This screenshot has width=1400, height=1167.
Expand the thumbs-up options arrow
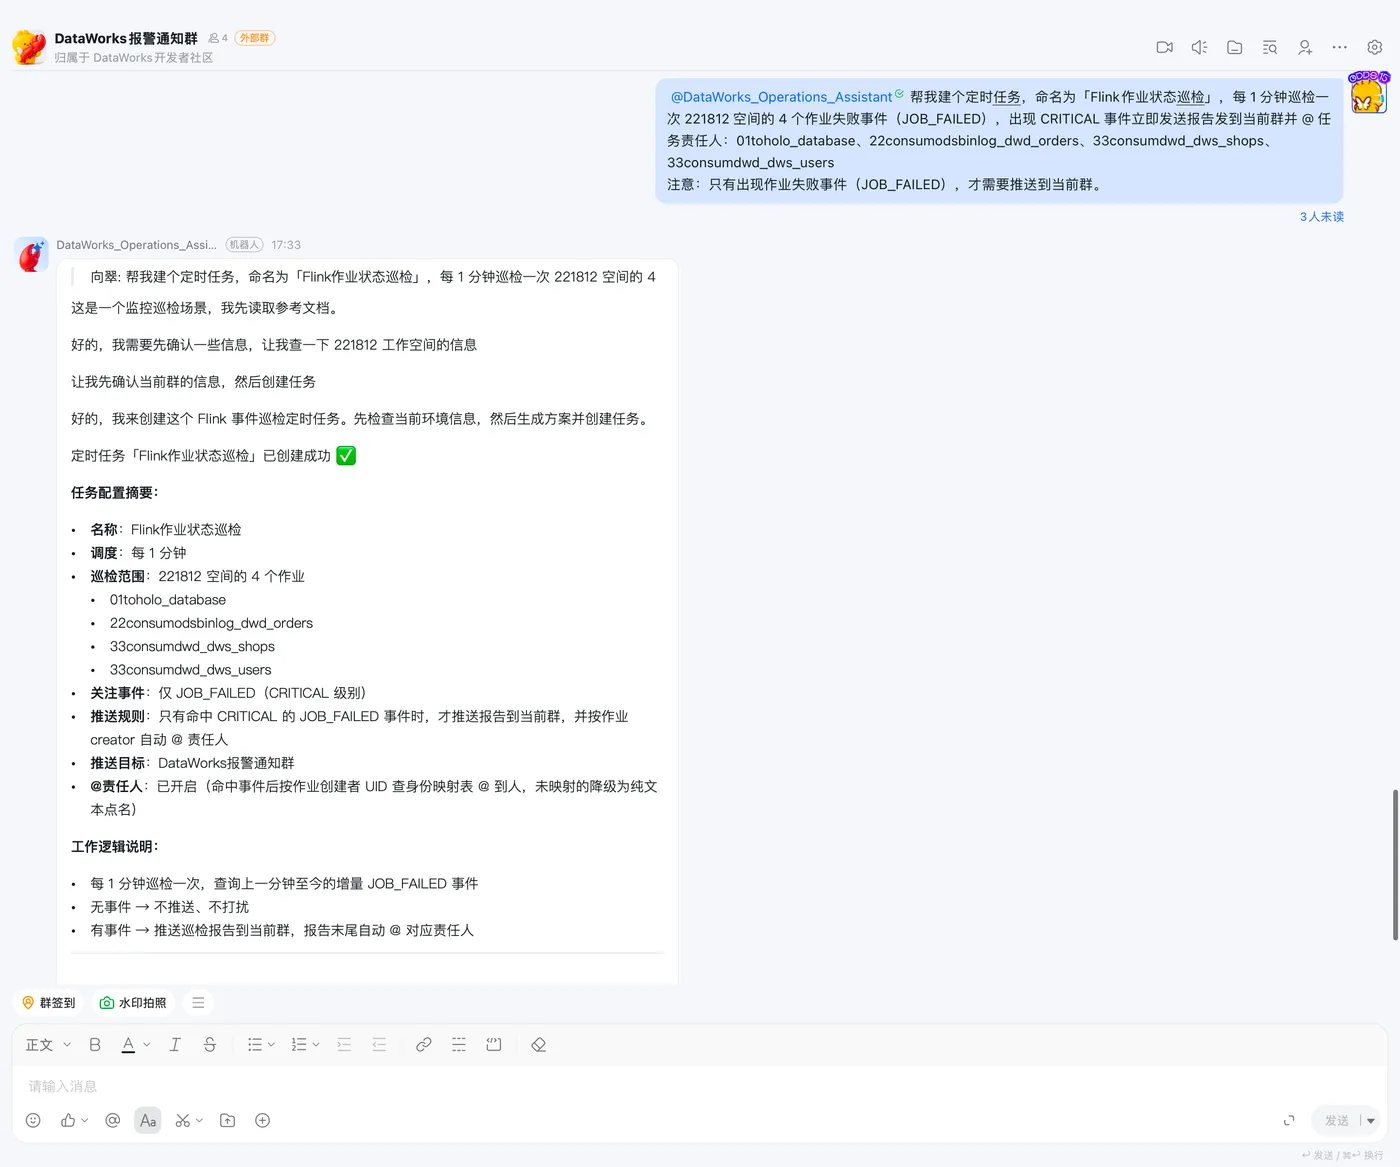coord(85,1121)
